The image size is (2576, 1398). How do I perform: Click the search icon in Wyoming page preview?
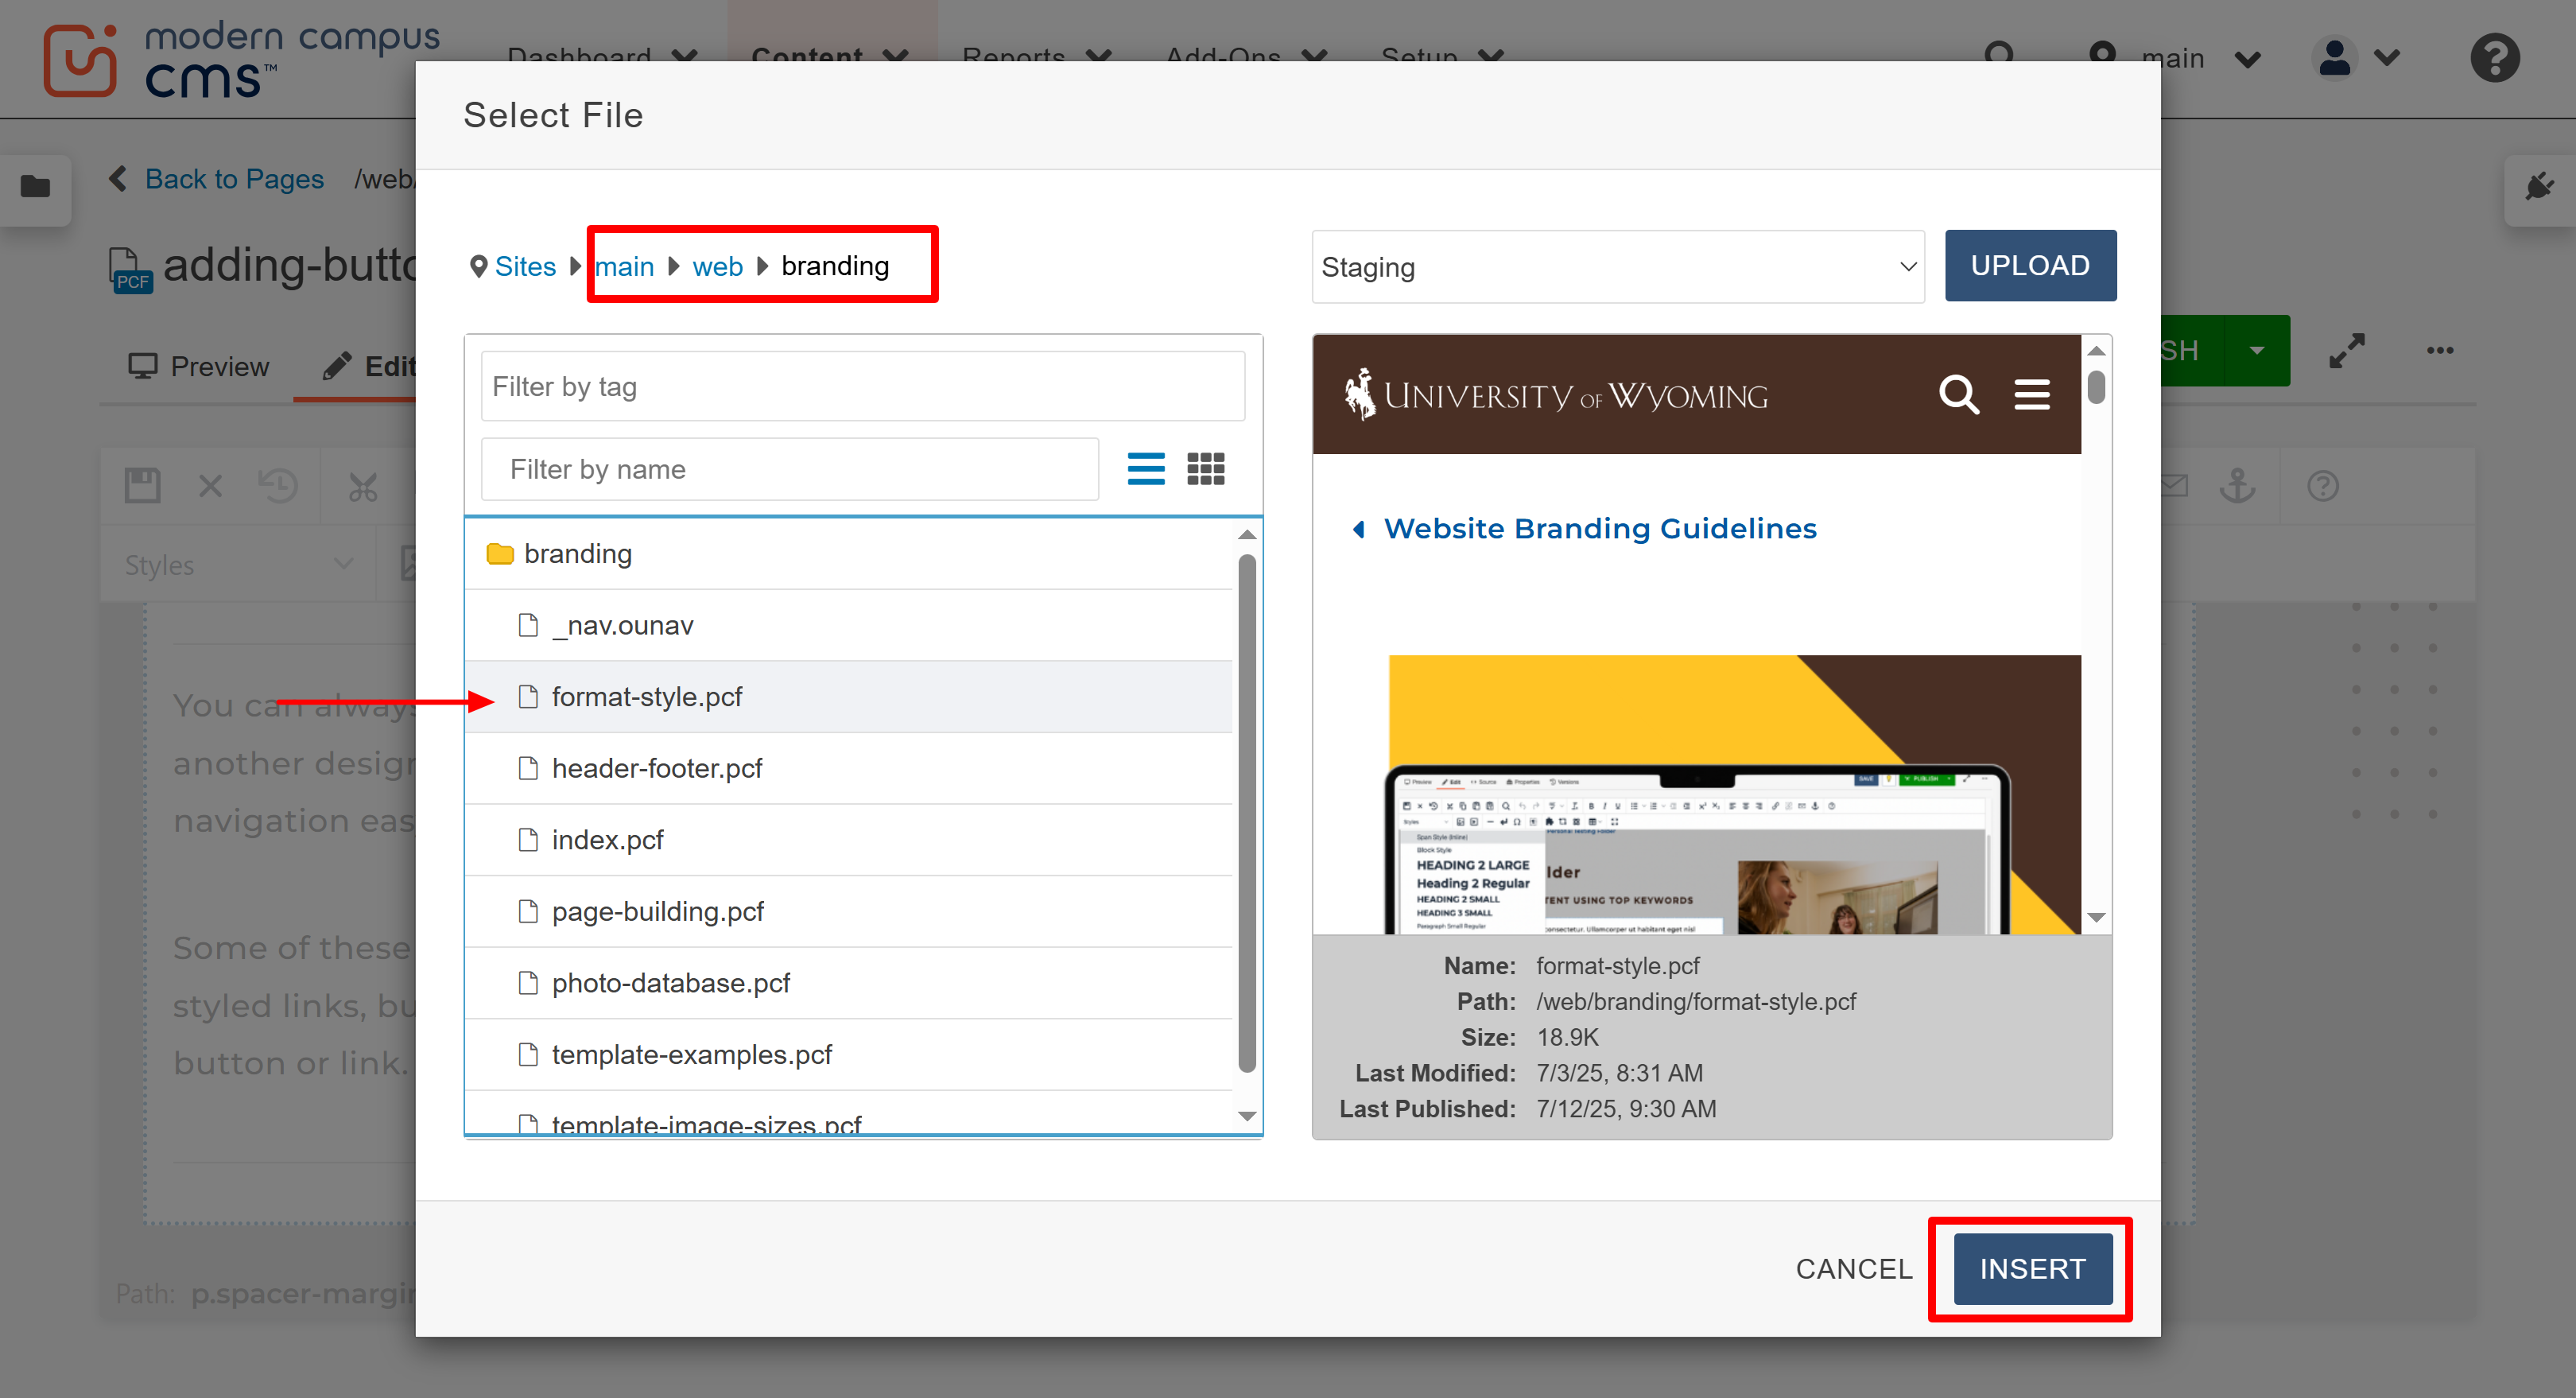pyautogui.click(x=1959, y=394)
